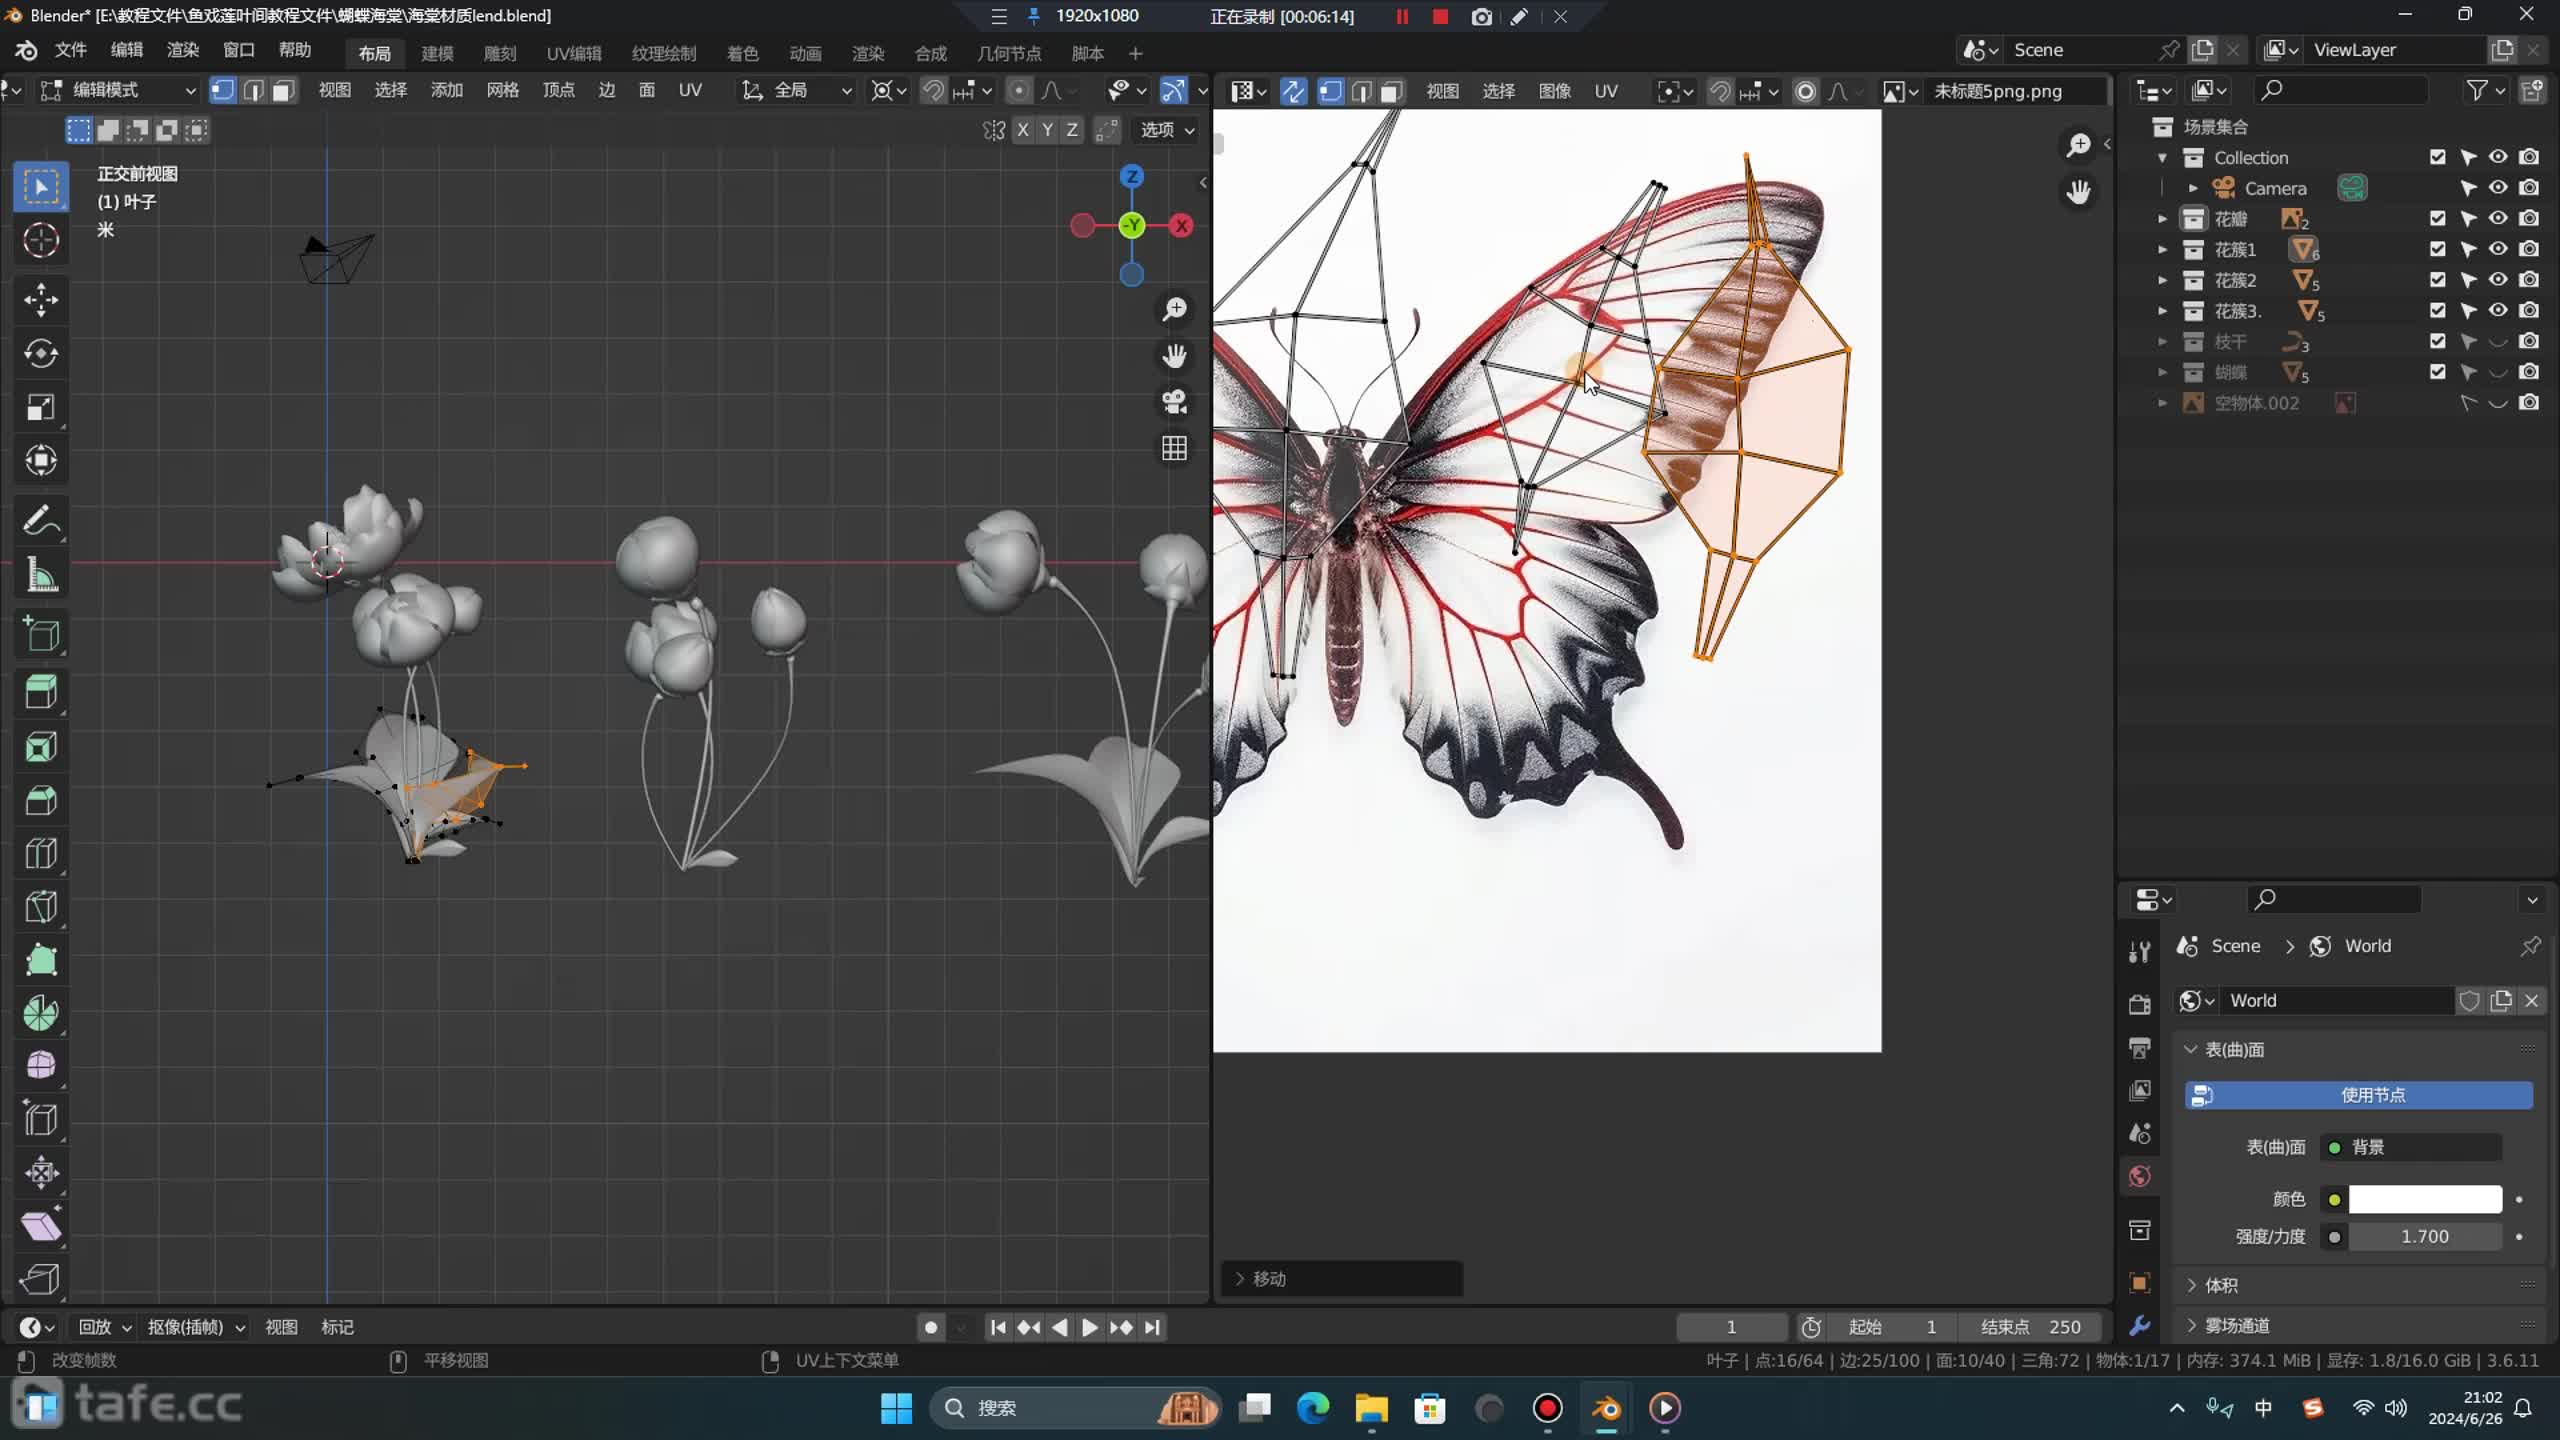Switch to the 几何节点 workspace tab
Image resolution: width=2560 pixels, height=1440 pixels.
click(x=1009, y=54)
